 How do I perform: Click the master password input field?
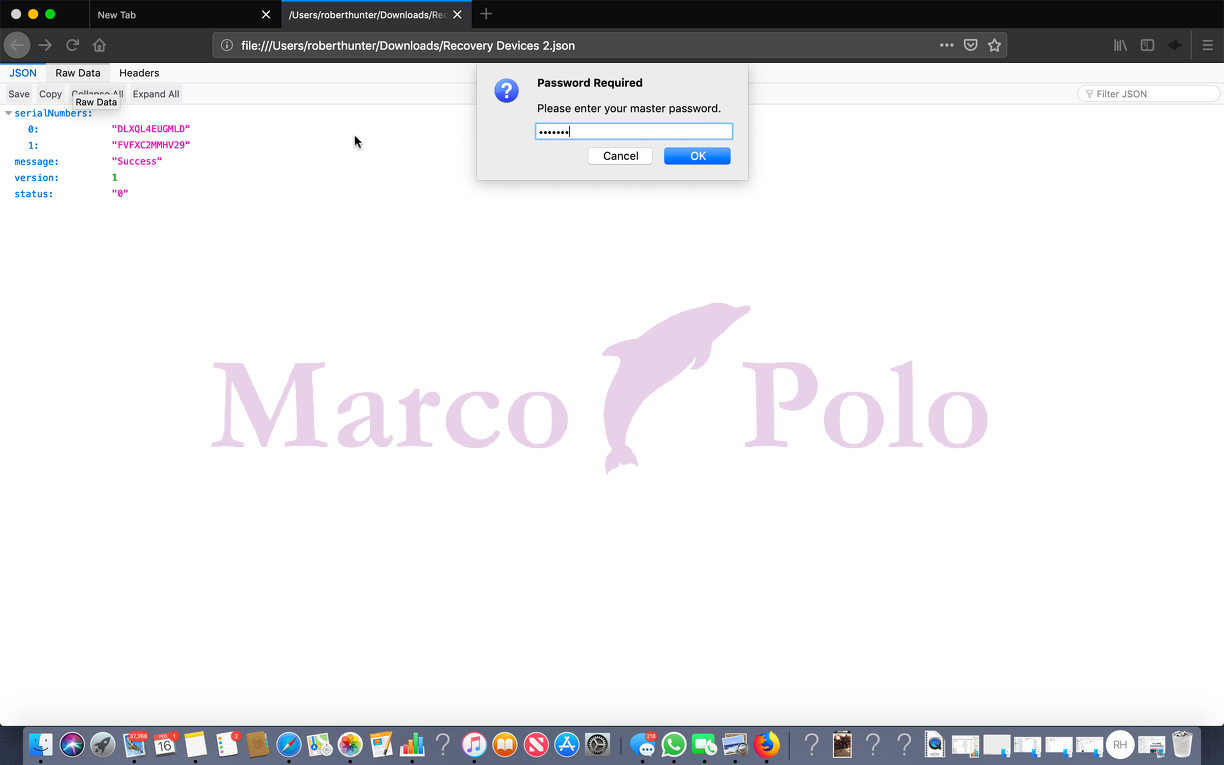click(x=634, y=131)
